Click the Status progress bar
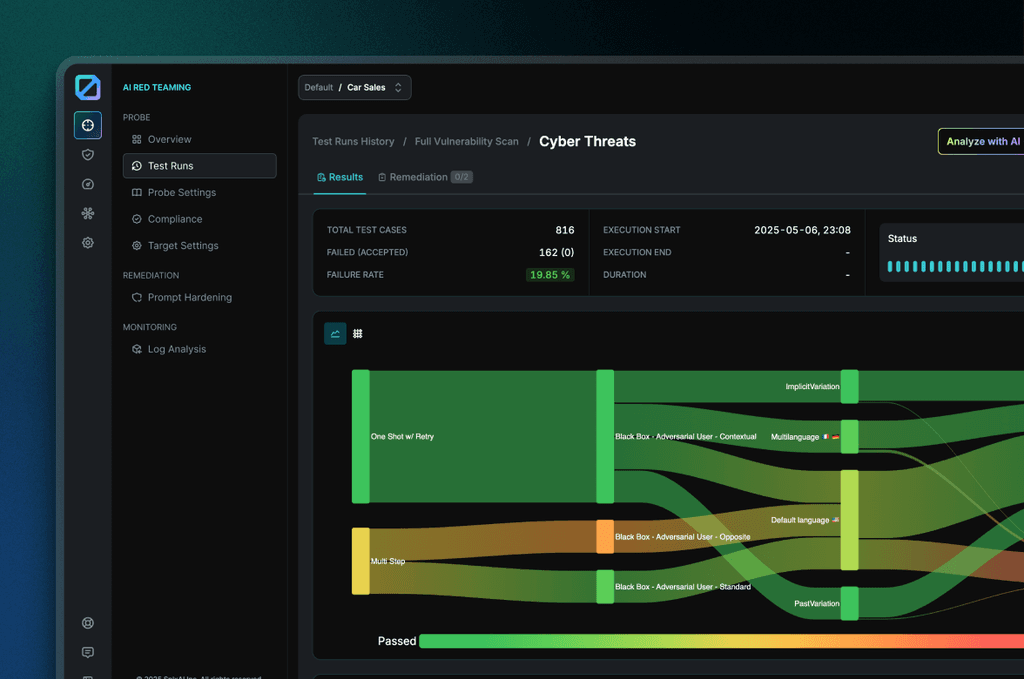Viewport: 1024px width, 679px height. [955, 266]
